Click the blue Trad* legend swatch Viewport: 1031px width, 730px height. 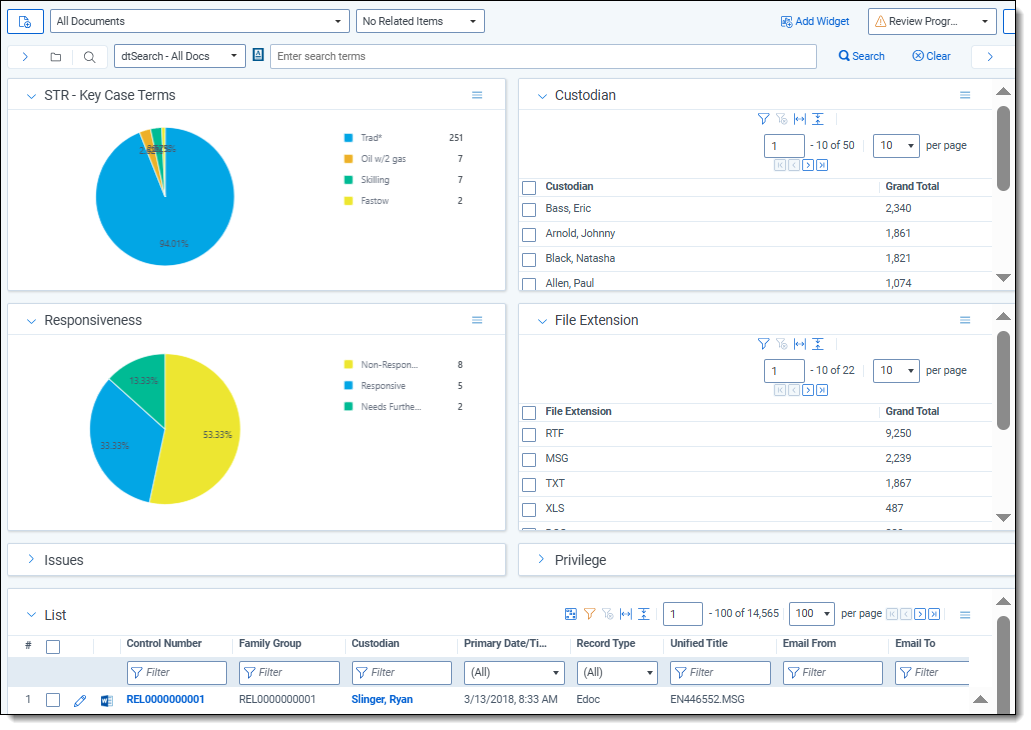[348, 138]
